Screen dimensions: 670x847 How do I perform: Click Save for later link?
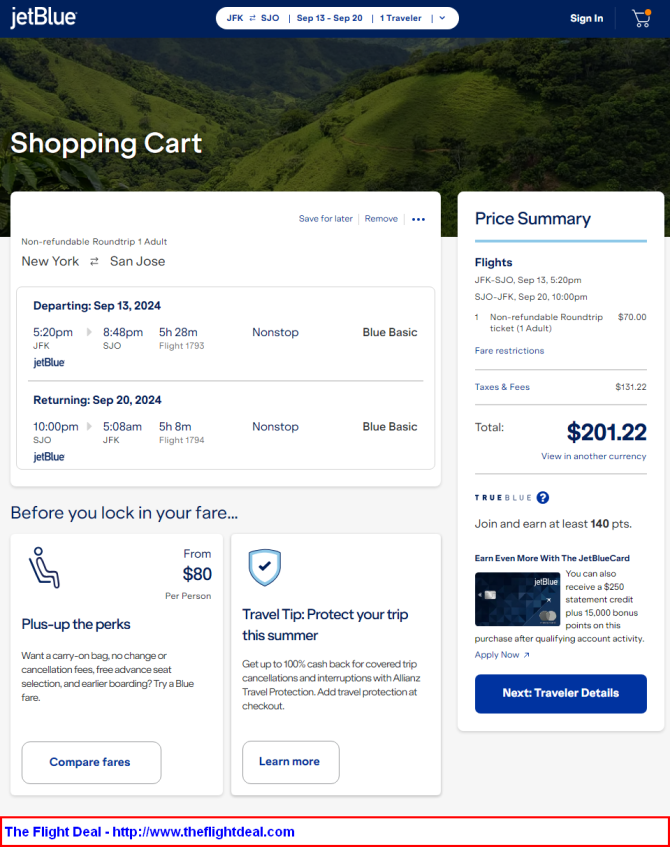click(325, 219)
